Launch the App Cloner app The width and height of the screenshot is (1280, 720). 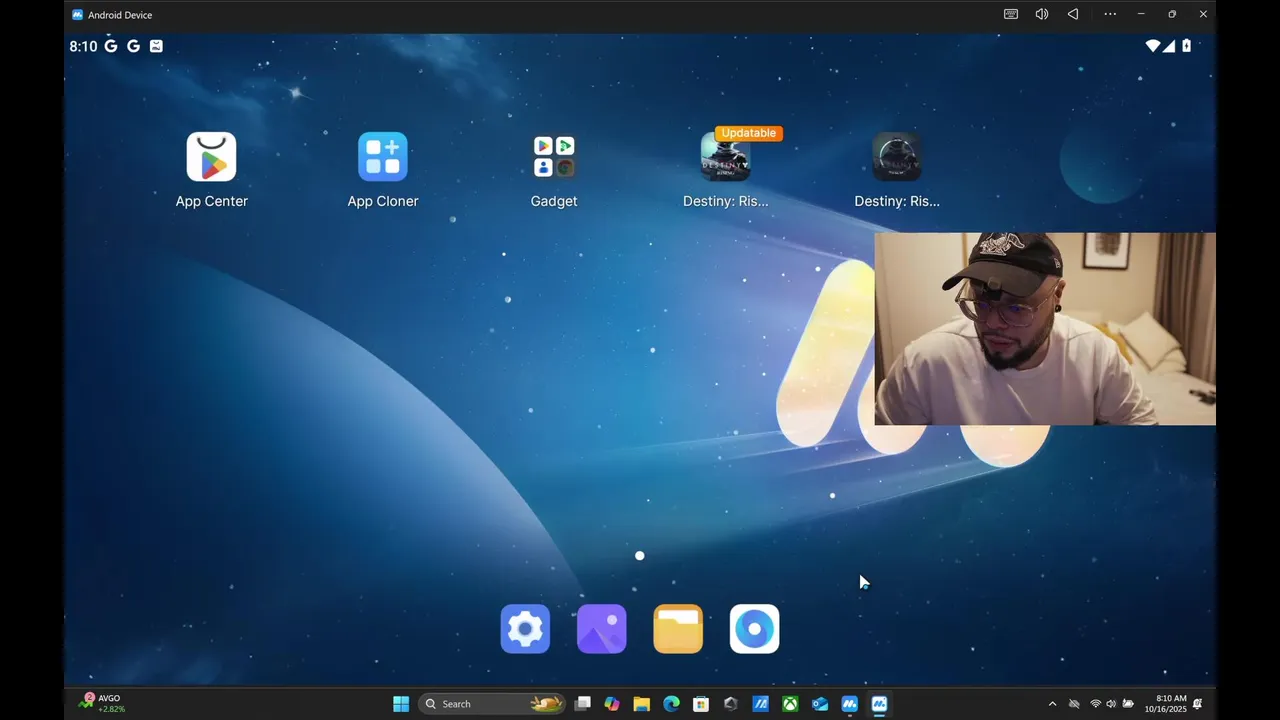pos(383,157)
